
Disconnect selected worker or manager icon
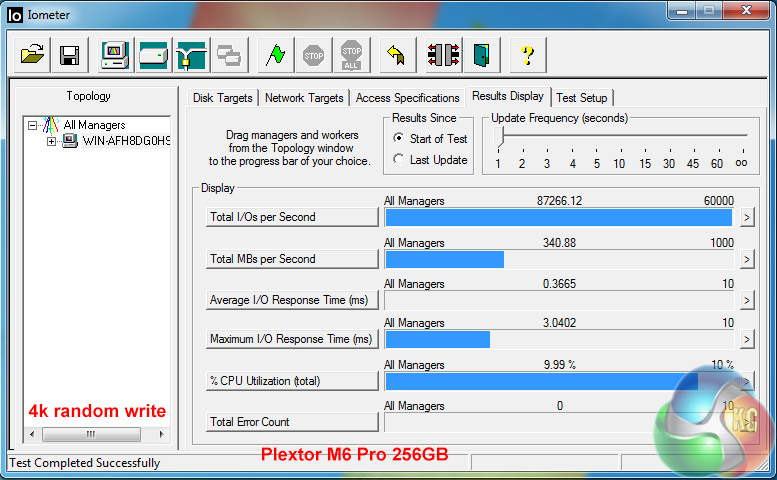point(444,55)
